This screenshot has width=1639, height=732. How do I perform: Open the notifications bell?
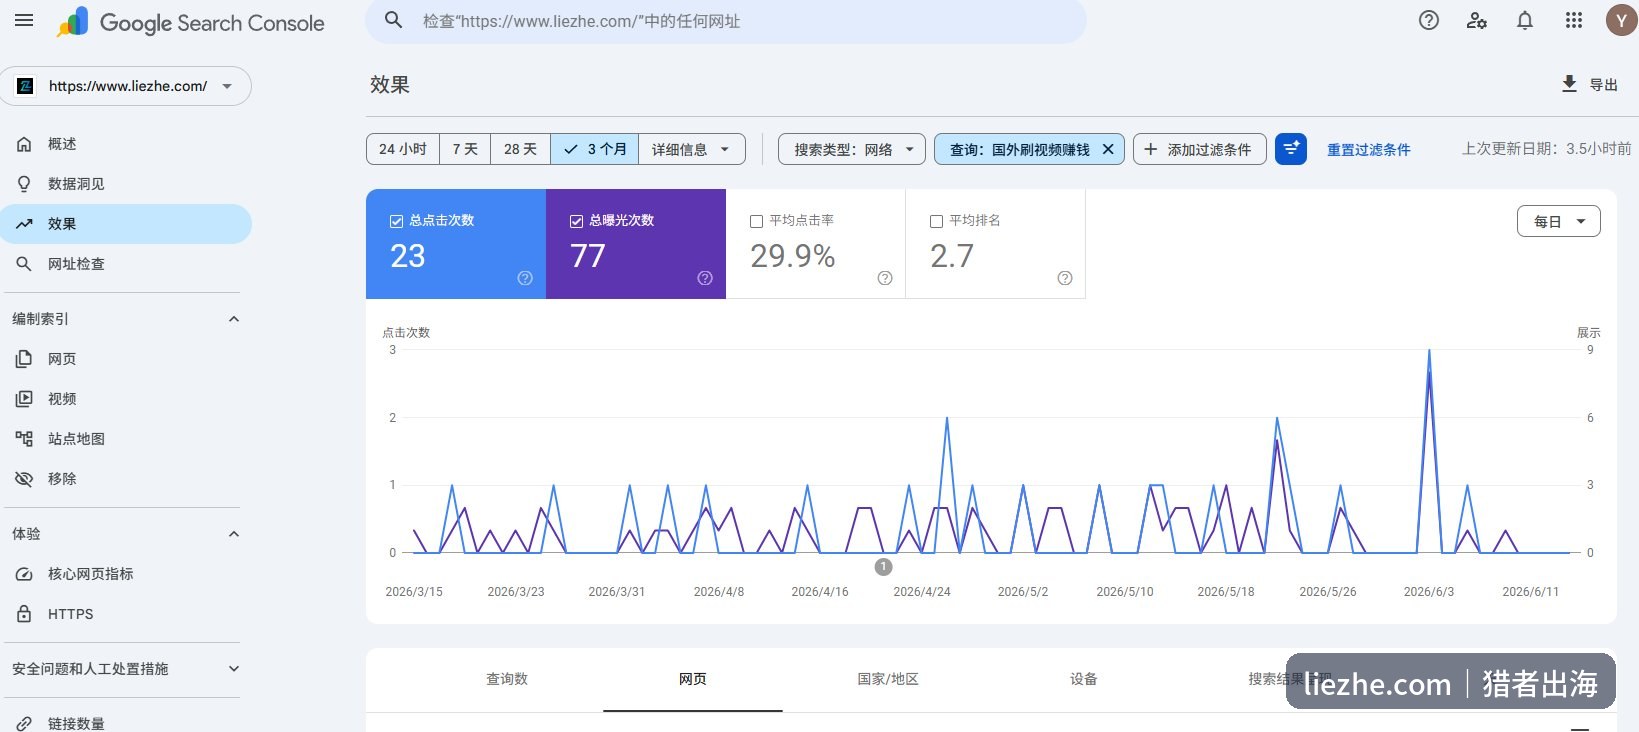pyautogui.click(x=1525, y=20)
